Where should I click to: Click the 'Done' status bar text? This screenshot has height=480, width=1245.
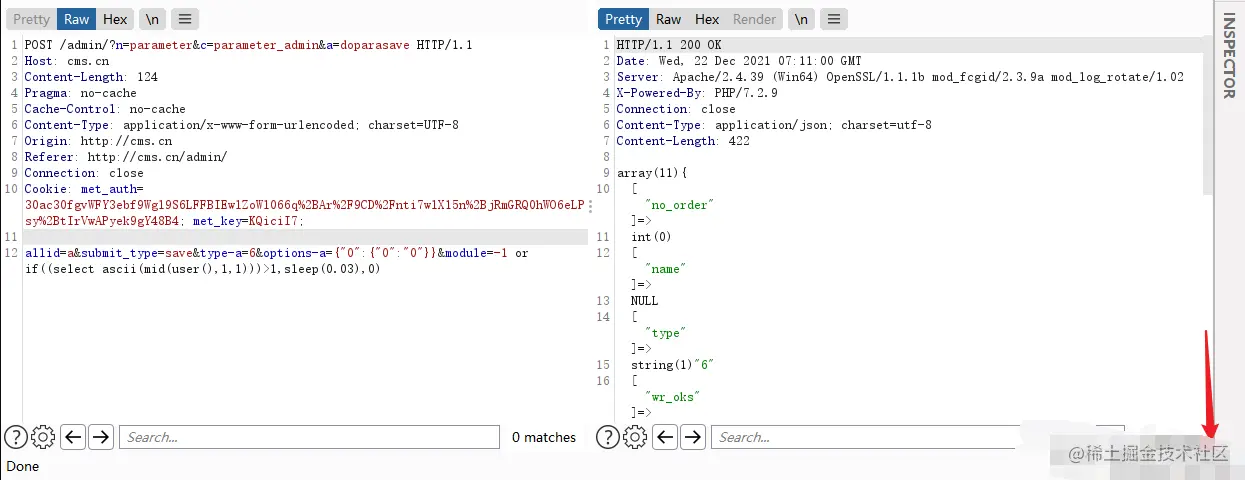(x=22, y=466)
